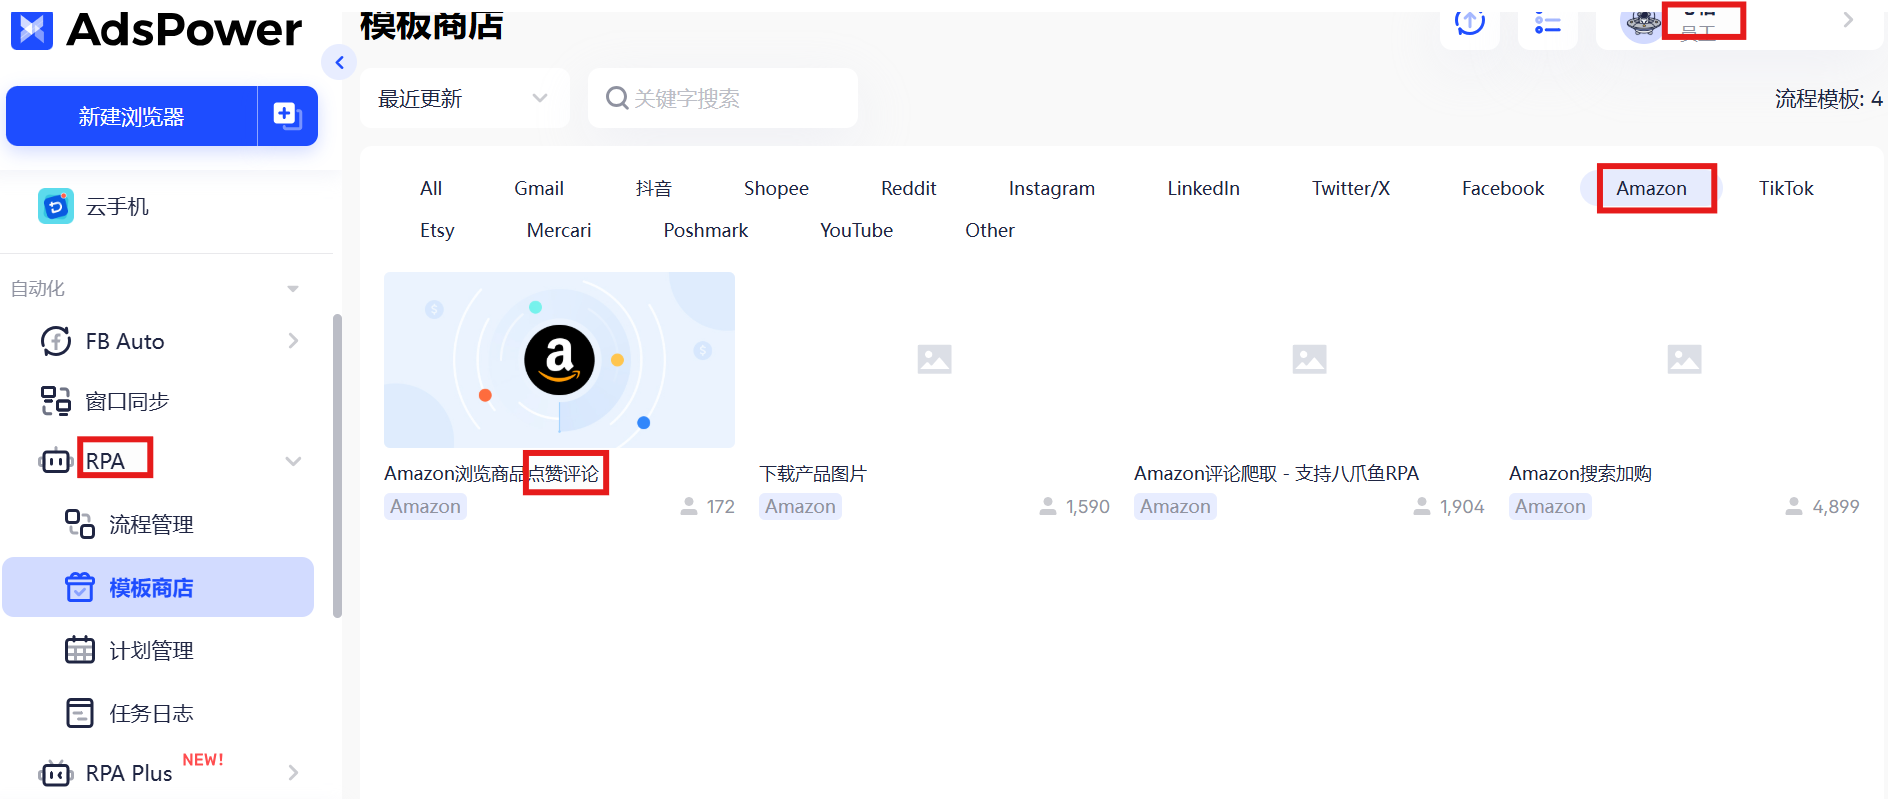Collapse the 自动化 section arrow
Image resolution: width=1888 pixels, height=799 pixels.
click(x=293, y=289)
